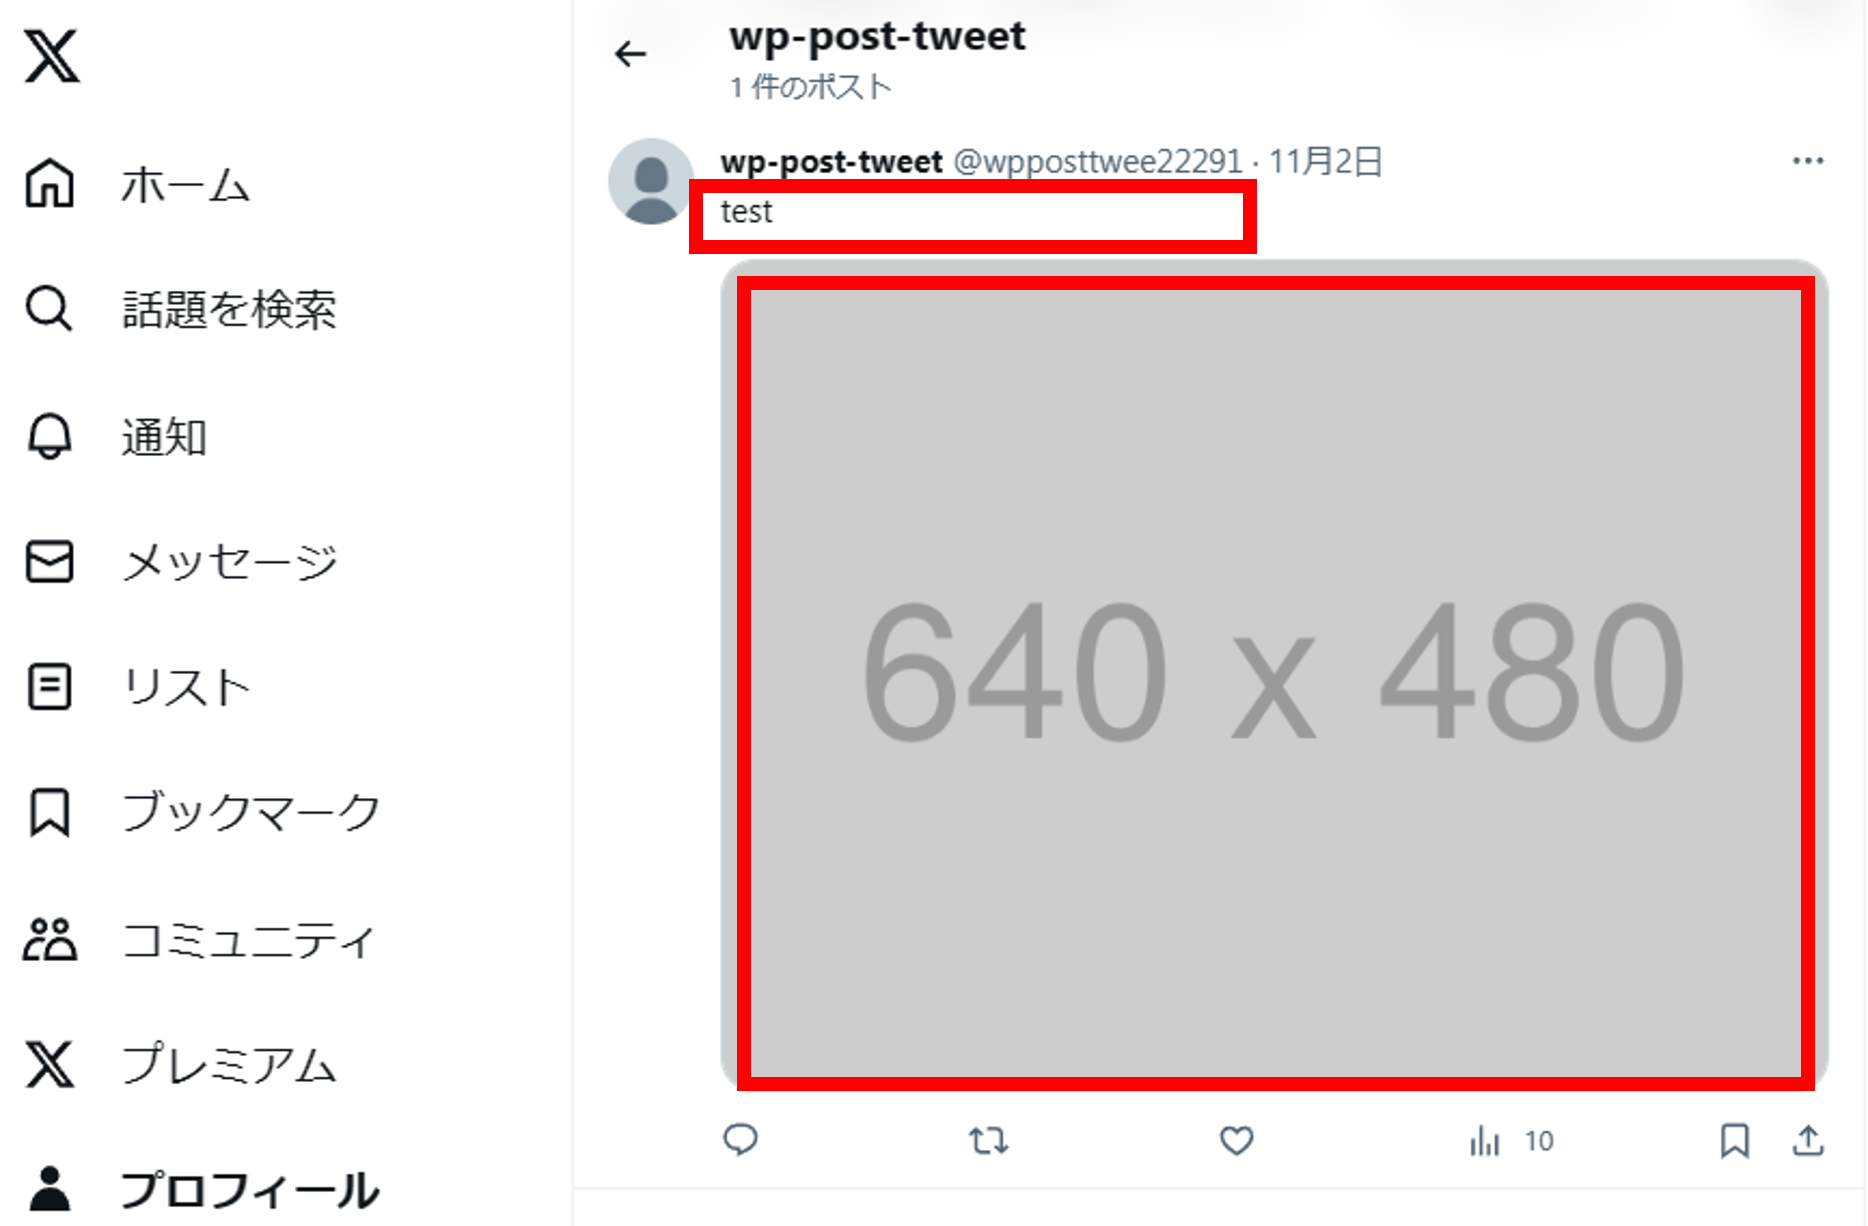
Task: Click the X logo at top left
Action: 52,56
